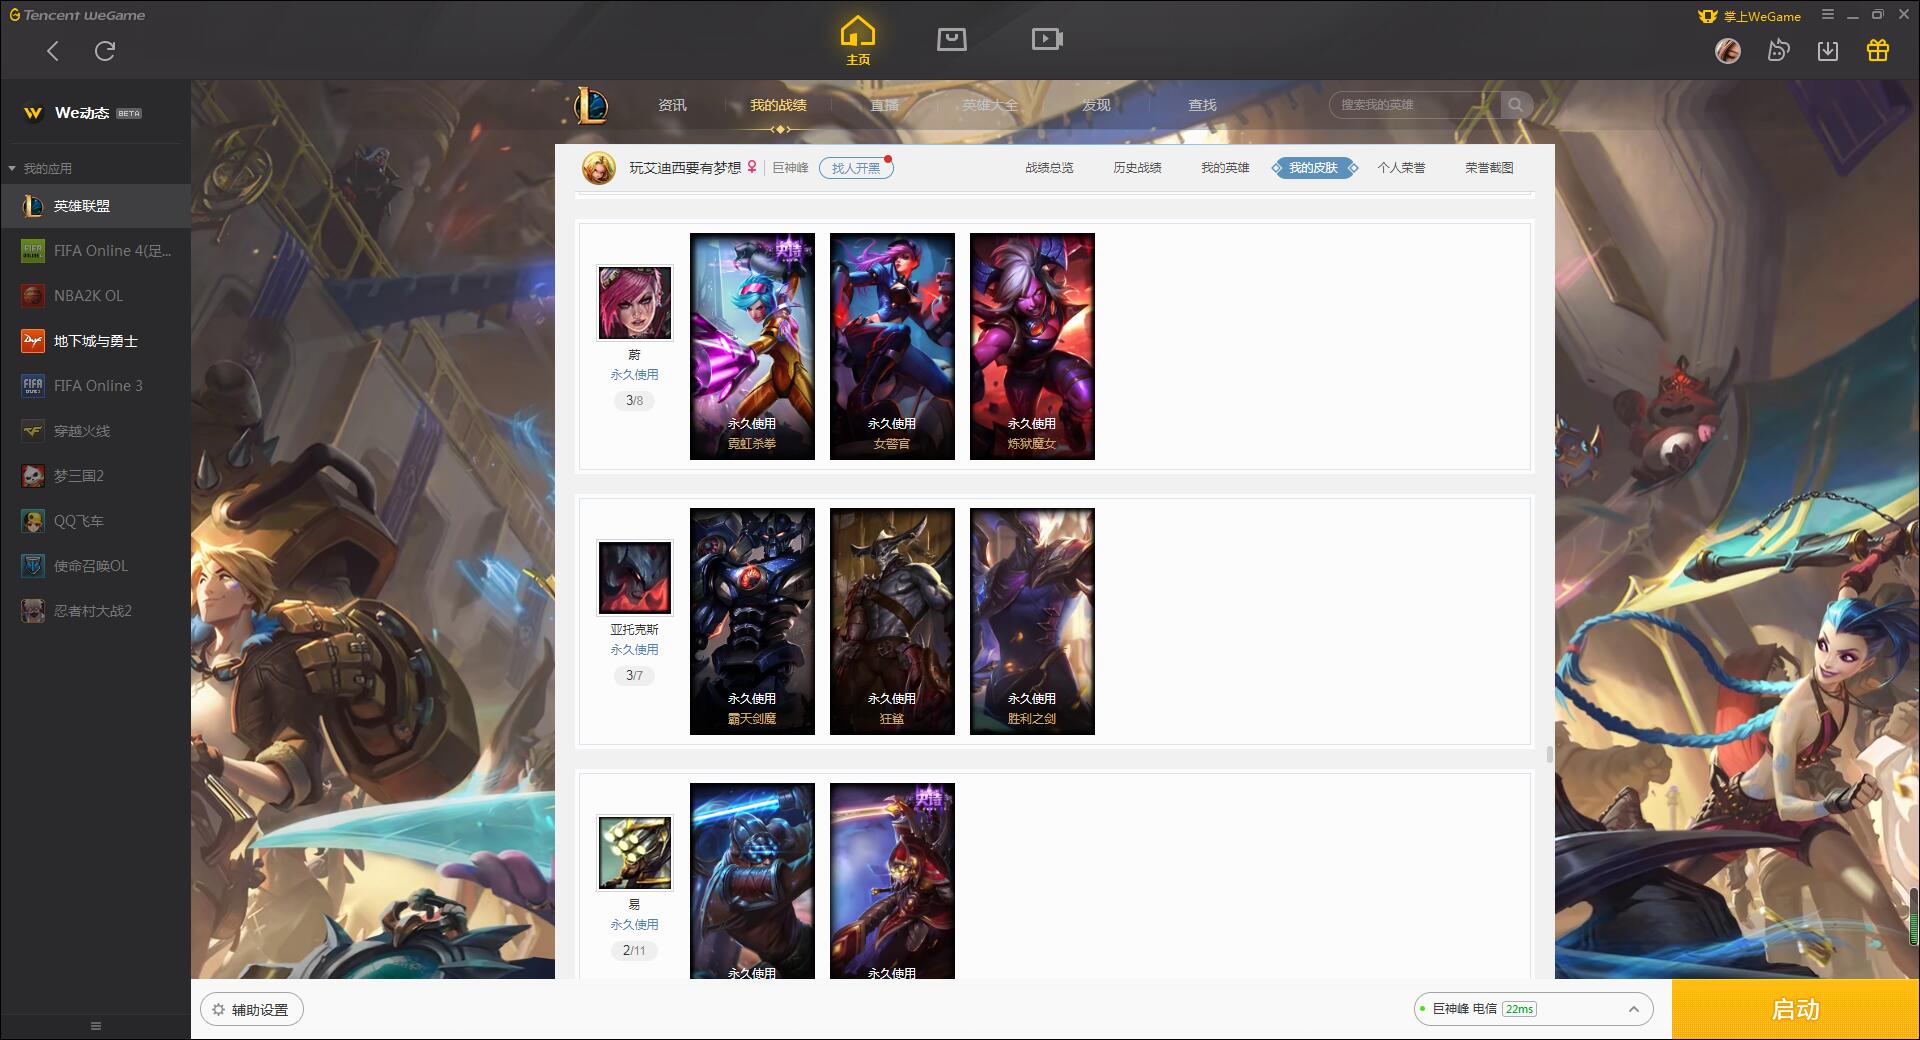1920x1040 pixels.
Task: Refresh the page with the reload icon
Action: coord(105,51)
